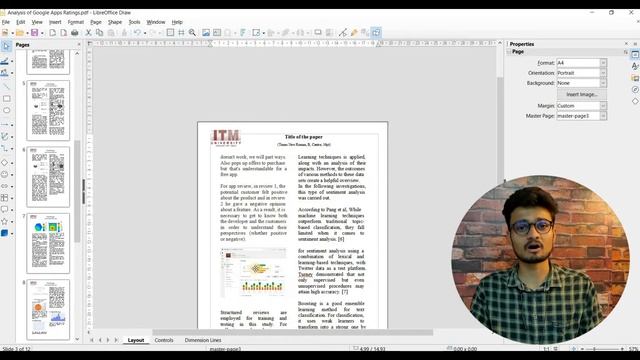The image size is (640, 360).
Task: Click the Save document icon
Action: pyautogui.click(x=35, y=33)
